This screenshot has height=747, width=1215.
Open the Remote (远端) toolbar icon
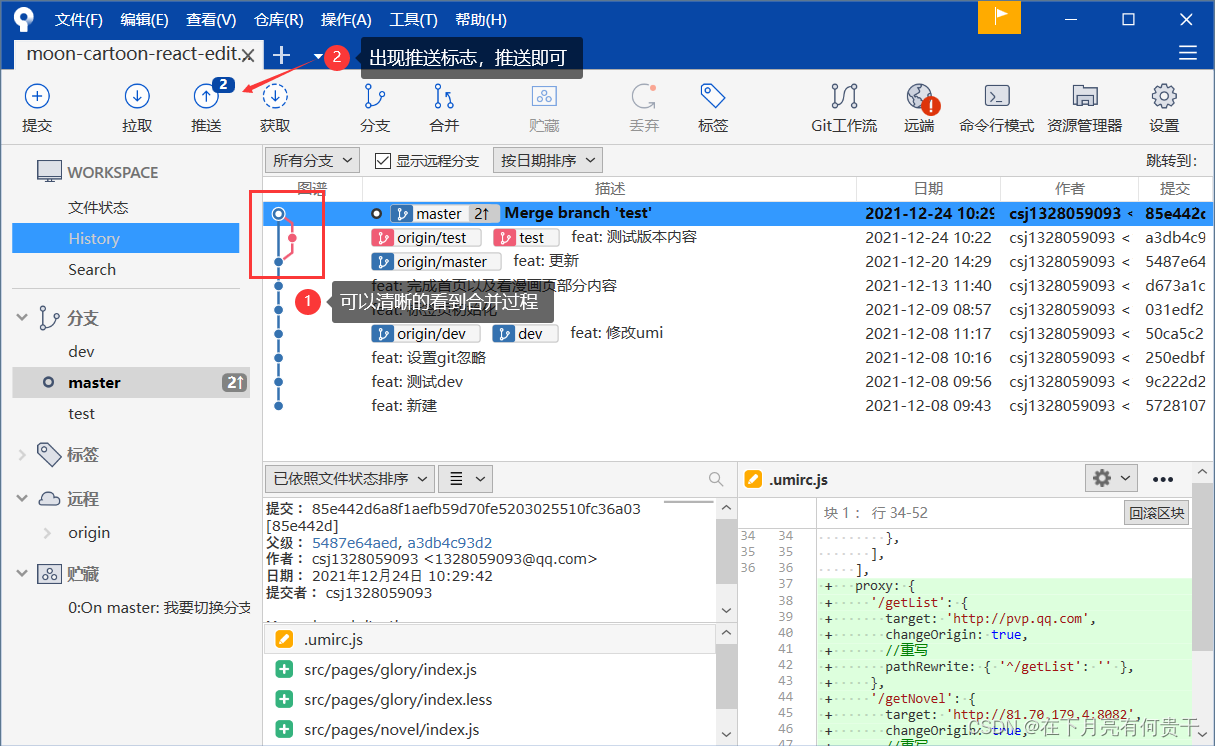[x=919, y=96]
